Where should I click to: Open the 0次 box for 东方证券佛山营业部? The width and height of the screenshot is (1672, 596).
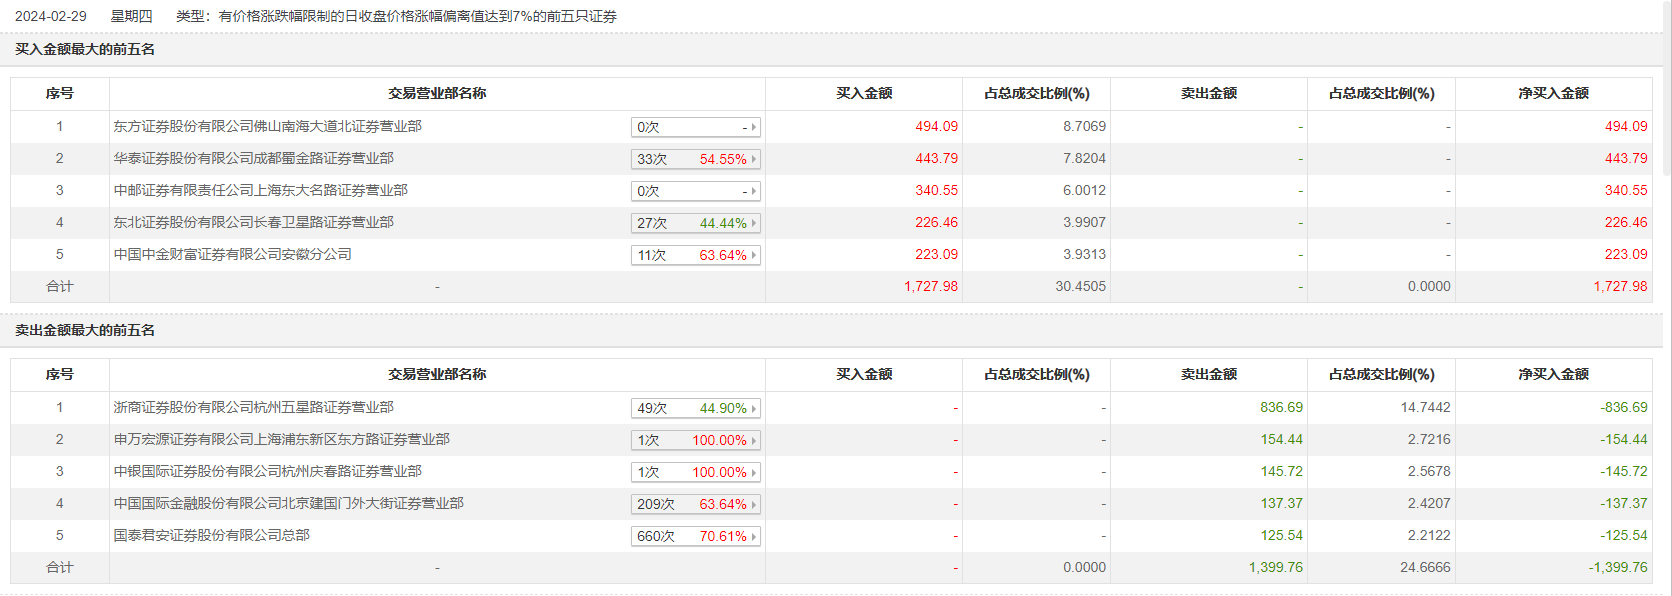(x=696, y=127)
